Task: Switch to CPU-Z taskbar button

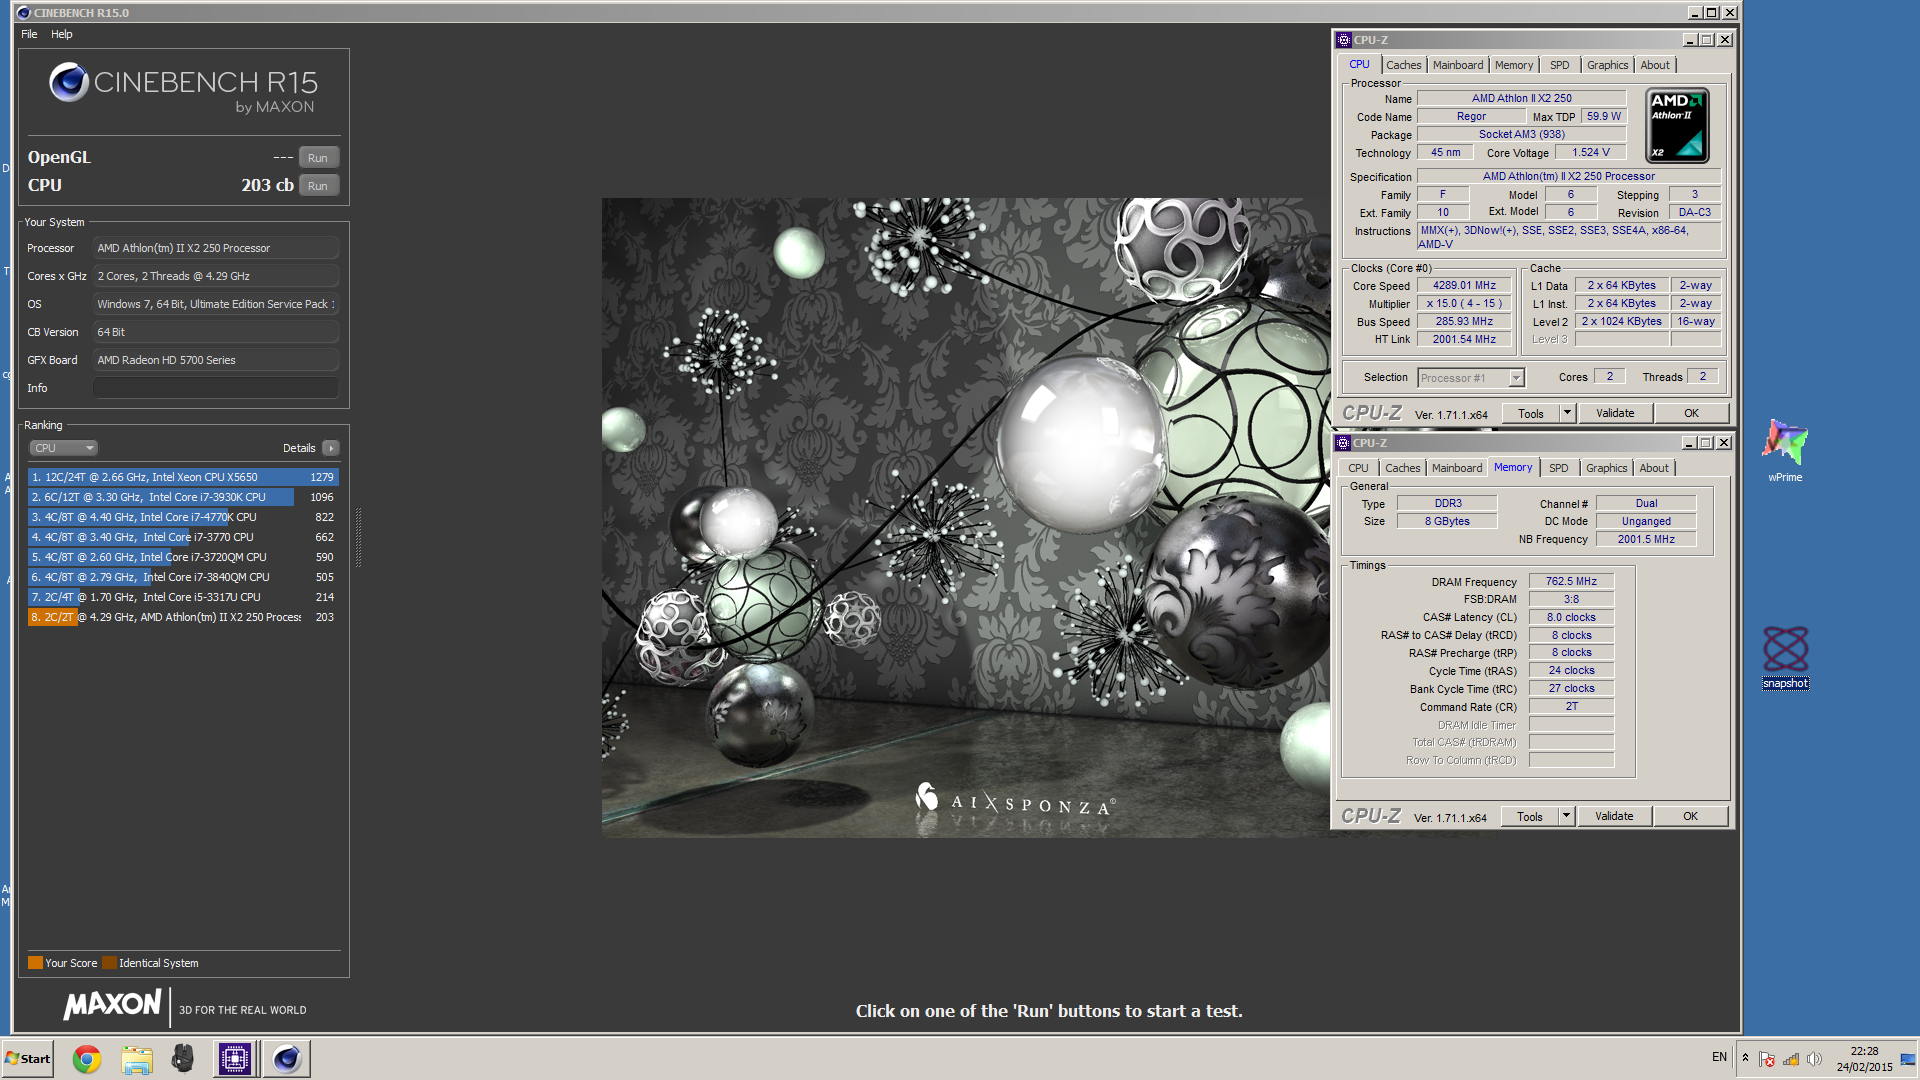Action: pos(235,1059)
